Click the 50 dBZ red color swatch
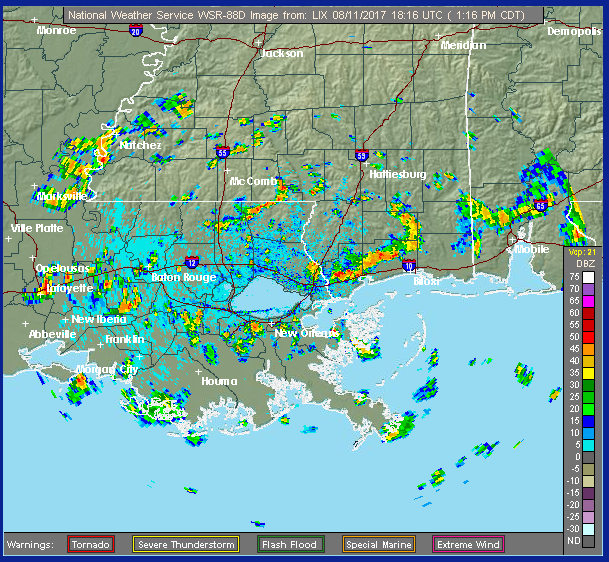Screen dimensions: 609x562 click(x=590, y=336)
